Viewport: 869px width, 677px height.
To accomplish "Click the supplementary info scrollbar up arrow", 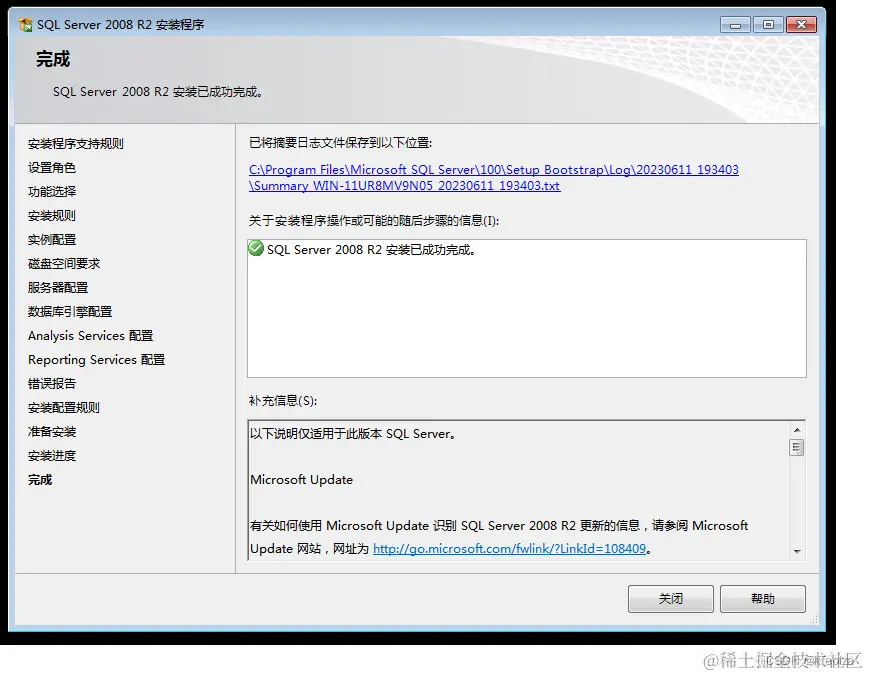I will tap(797, 430).
